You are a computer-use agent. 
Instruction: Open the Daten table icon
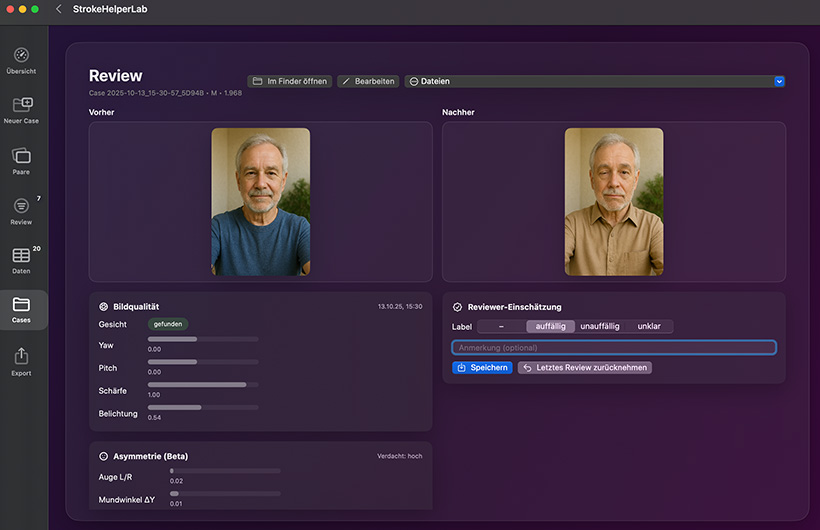pyautogui.click(x=21, y=256)
